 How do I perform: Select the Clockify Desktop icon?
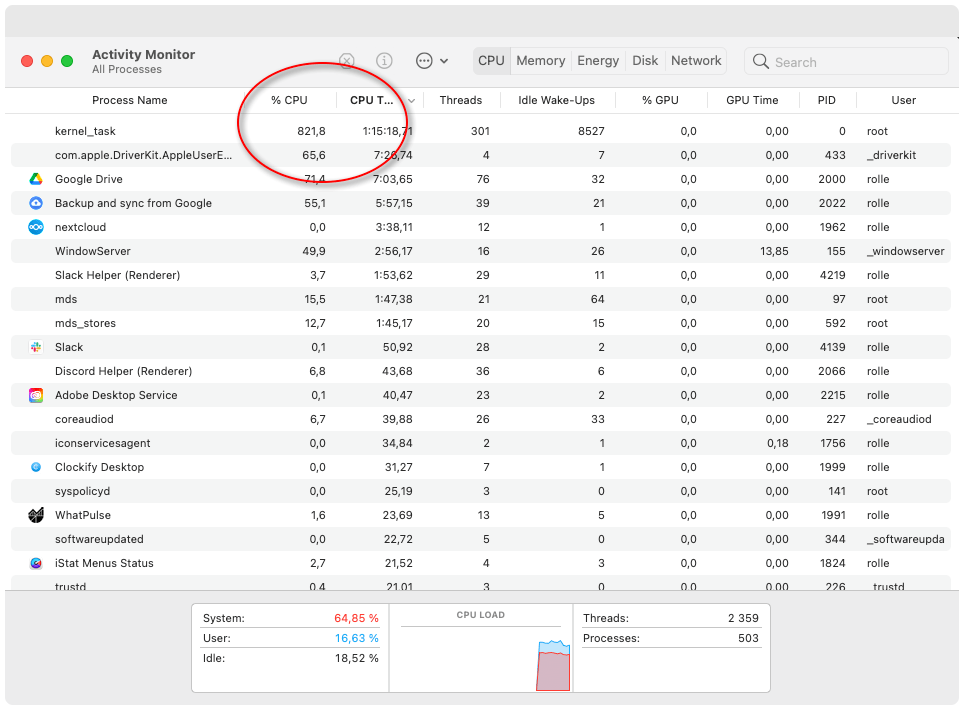36,467
